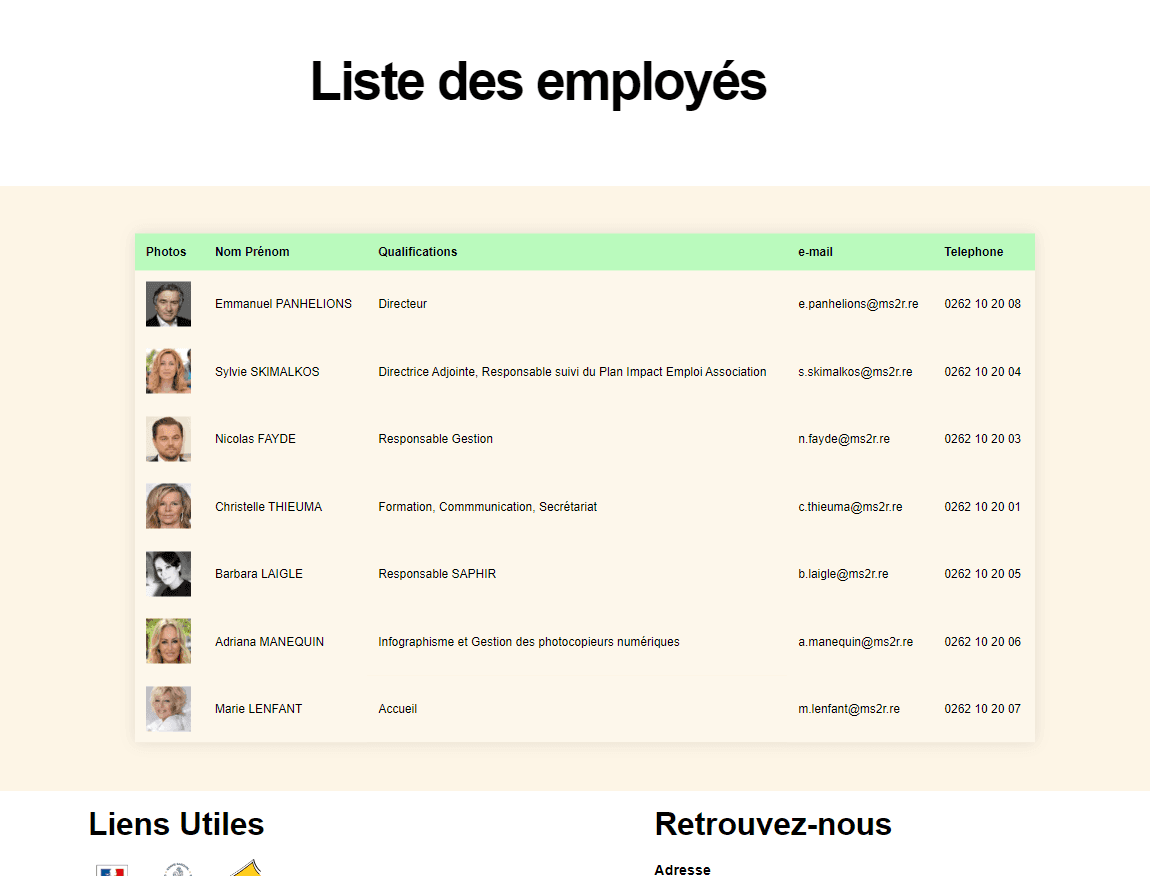1150x876 pixels.
Task: Select the name Sylvie SKIMALKOS
Action: (x=267, y=372)
